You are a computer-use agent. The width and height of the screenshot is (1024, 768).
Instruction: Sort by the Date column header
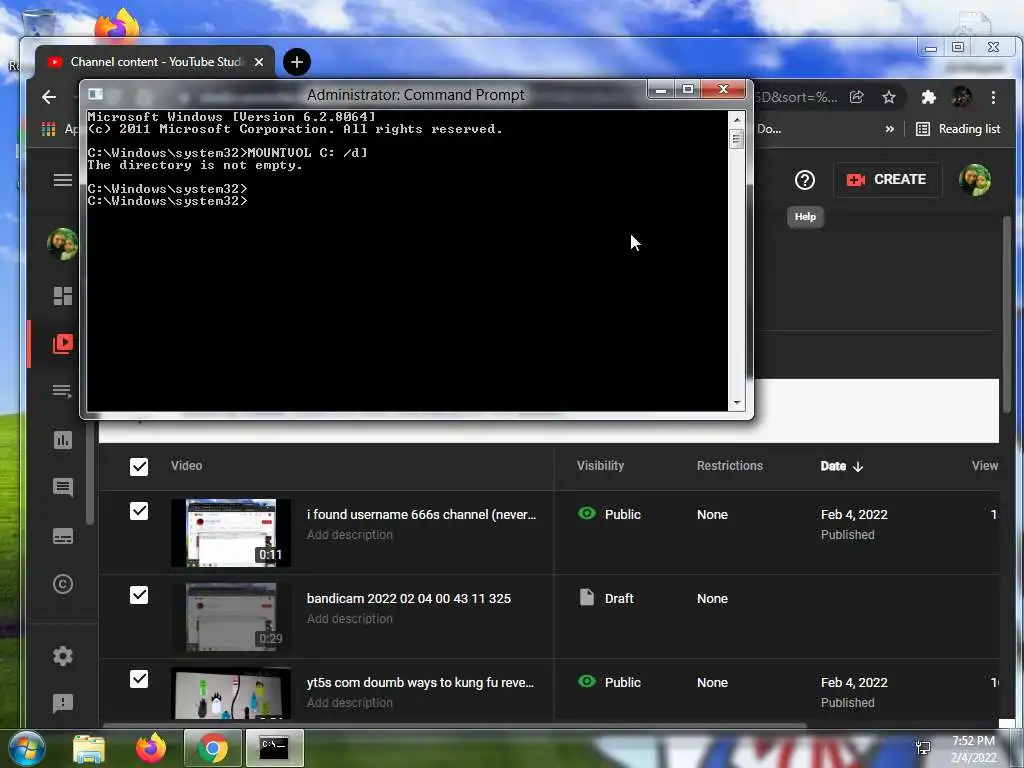point(841,466)
